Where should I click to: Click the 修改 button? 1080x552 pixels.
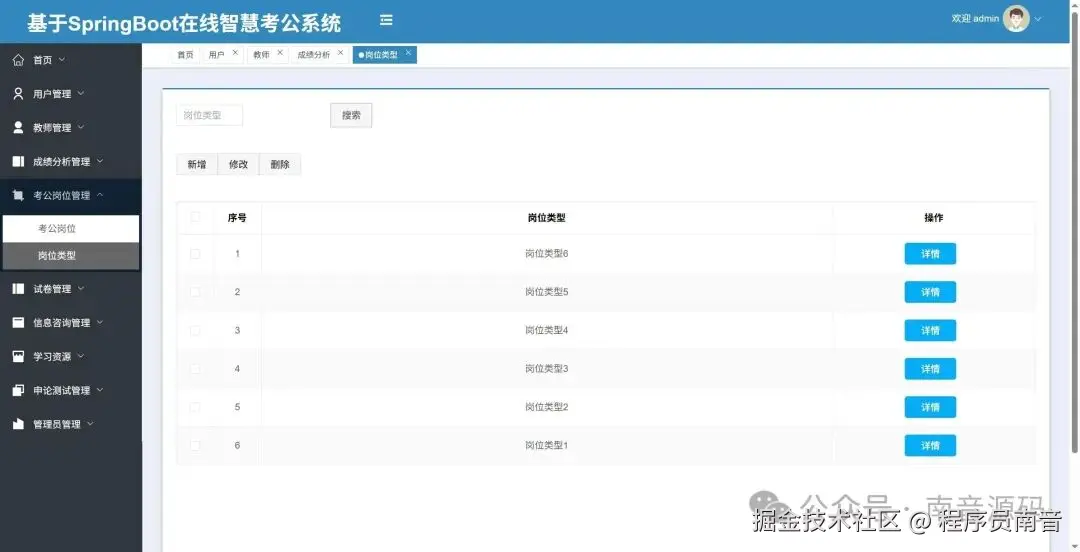tap(238, 164)
